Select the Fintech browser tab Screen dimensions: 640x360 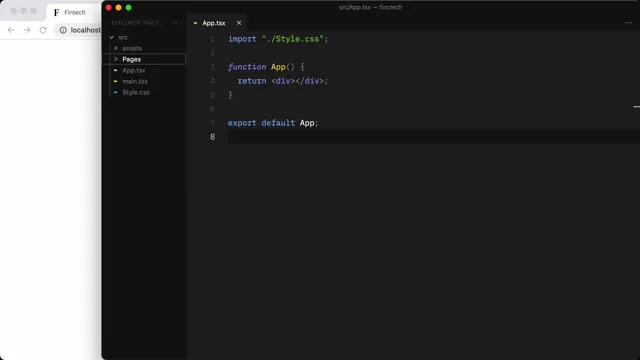click(x=74, y=12)
